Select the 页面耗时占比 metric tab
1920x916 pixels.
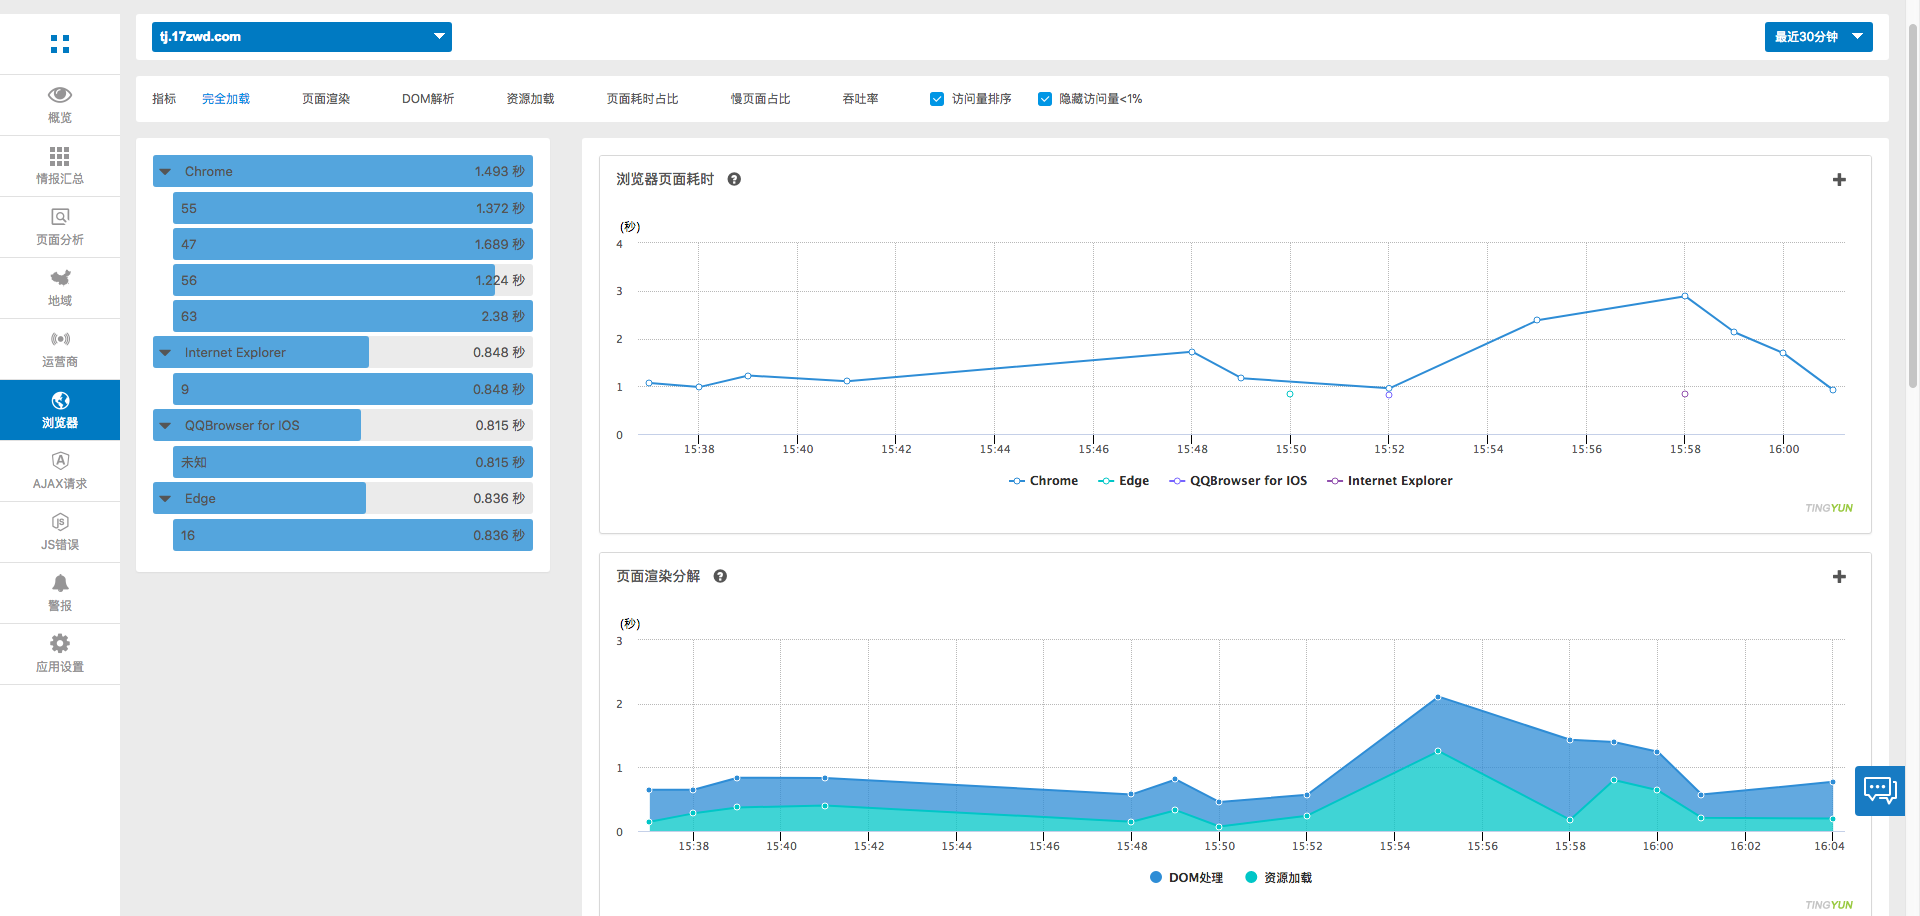coord(642,99)
